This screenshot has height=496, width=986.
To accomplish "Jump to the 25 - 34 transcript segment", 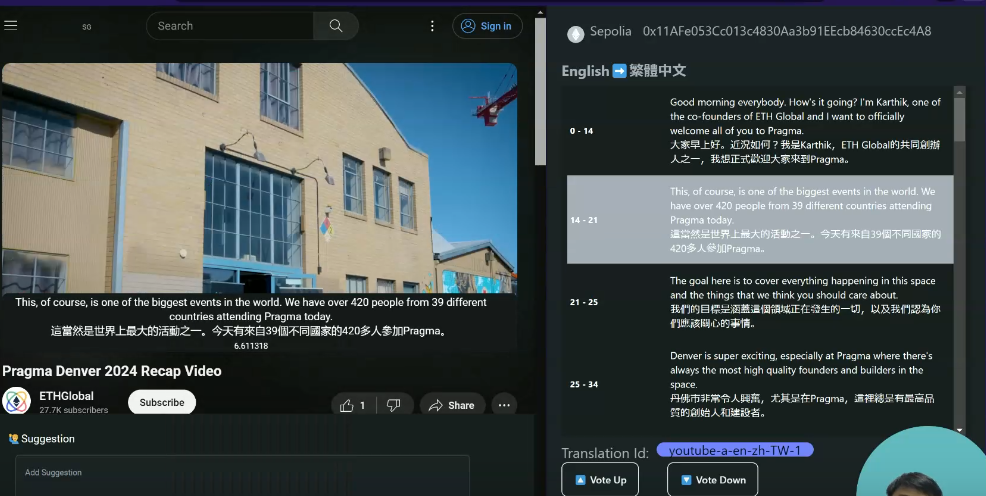I will [760, 383].
